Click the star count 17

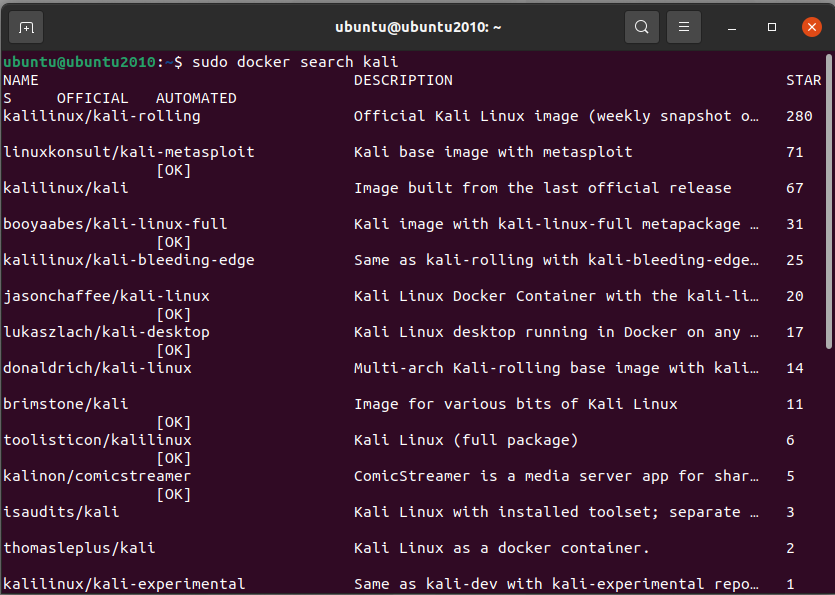pos(795,332)
